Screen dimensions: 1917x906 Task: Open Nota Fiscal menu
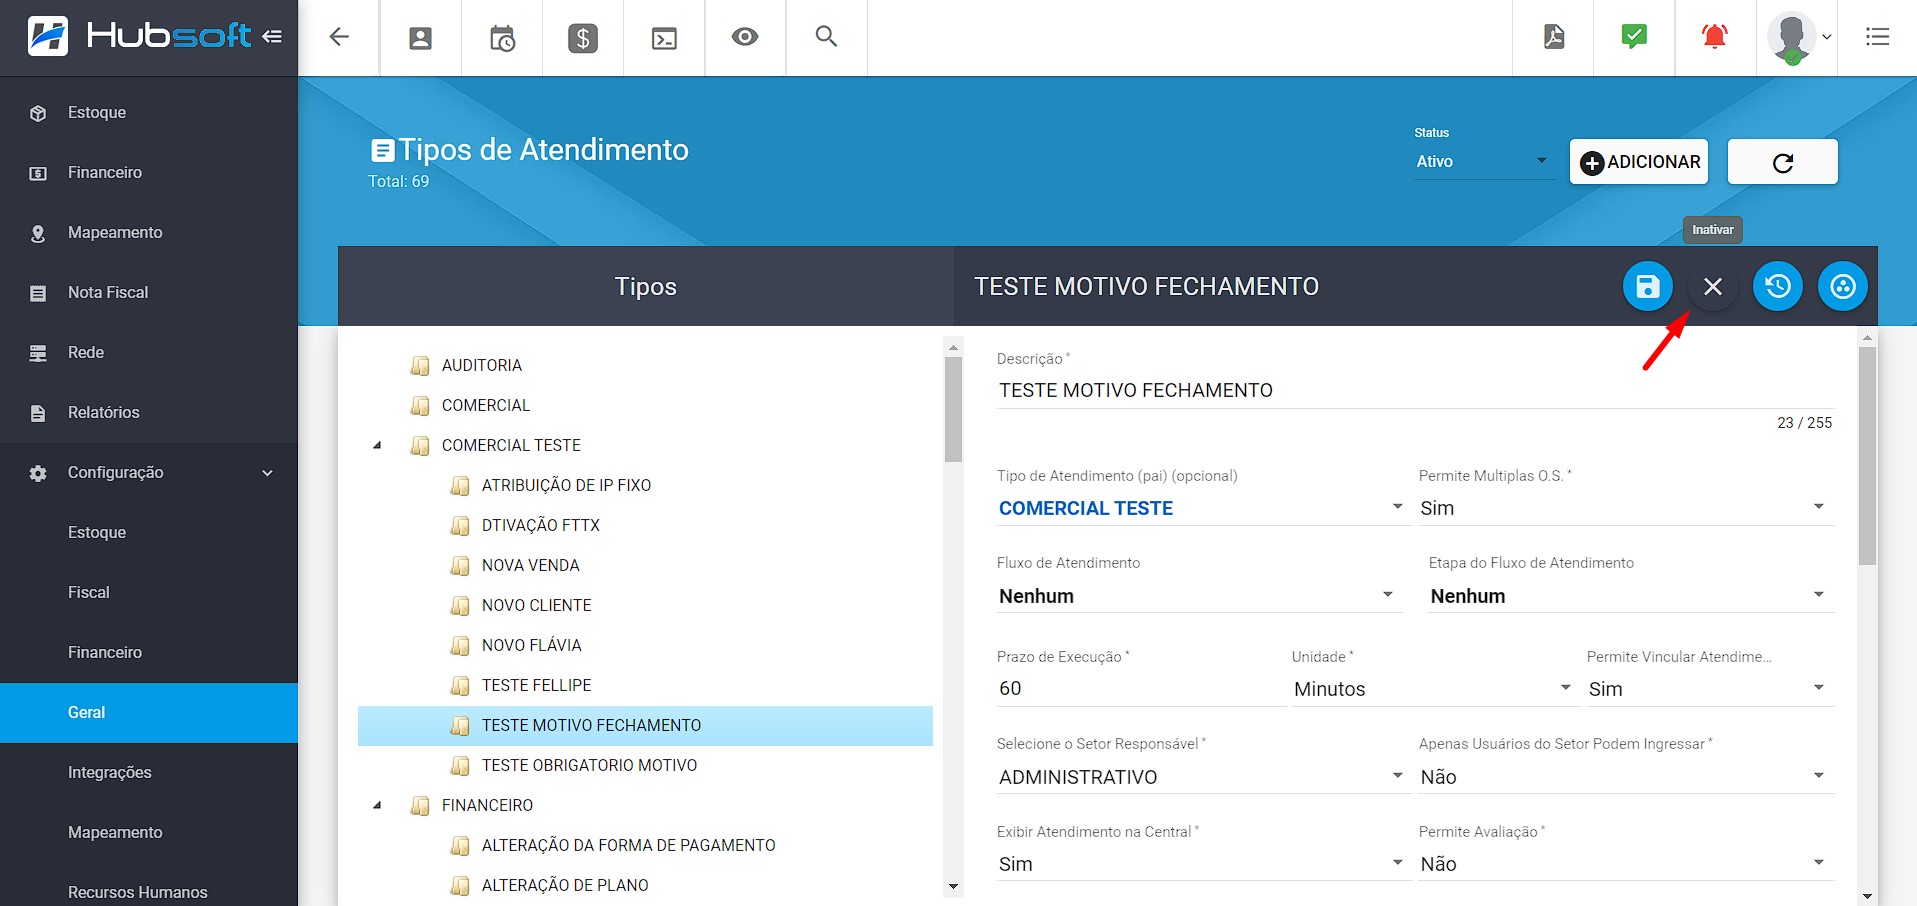click(149, 293)
